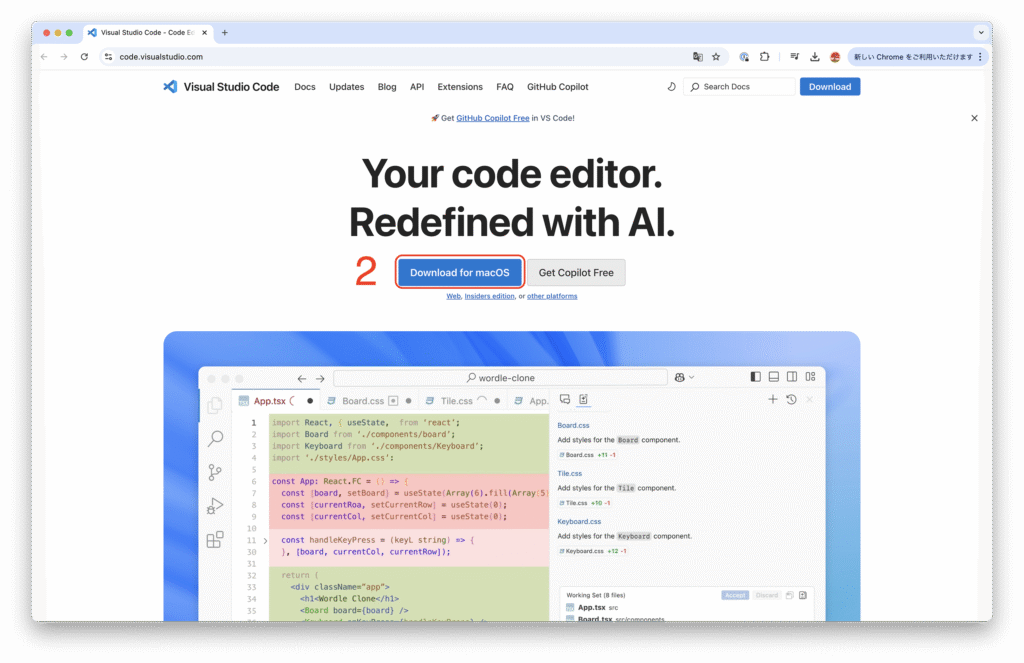Click the Keyboard.css heading in the chat panel
The height and width of the screenshot is (663, 1024).
(579, 522)
